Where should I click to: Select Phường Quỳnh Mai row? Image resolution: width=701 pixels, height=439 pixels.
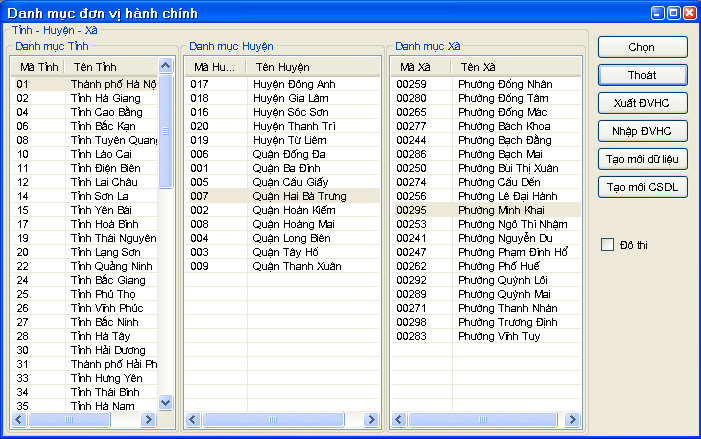coord(486,294)
